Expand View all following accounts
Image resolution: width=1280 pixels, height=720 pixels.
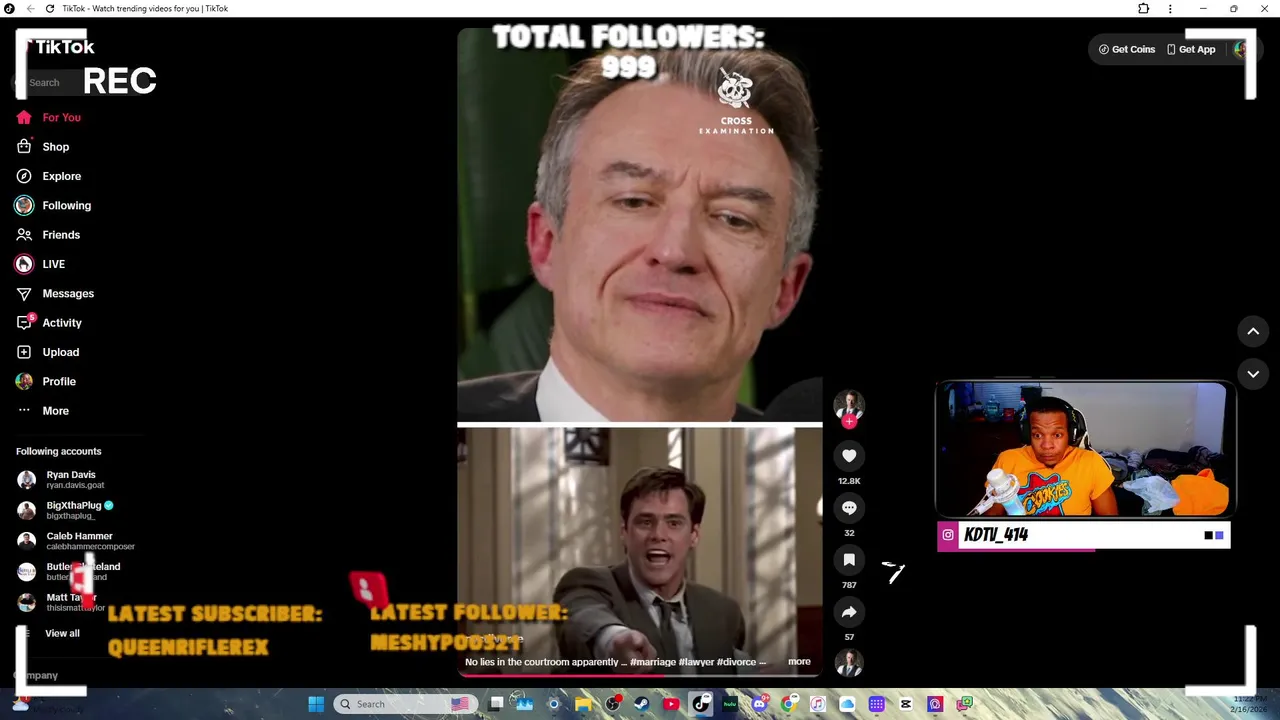point(50,633)
